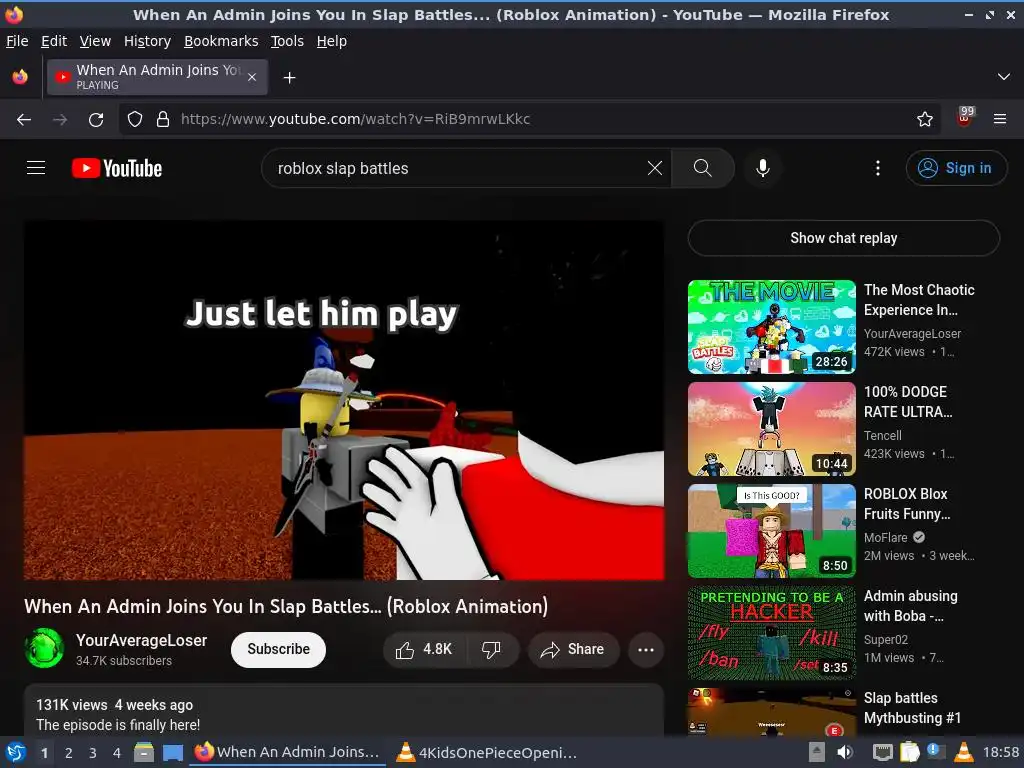Click the volume speaker tray icon
This screenshot has height=768, width=1024.
click(845, 752)
